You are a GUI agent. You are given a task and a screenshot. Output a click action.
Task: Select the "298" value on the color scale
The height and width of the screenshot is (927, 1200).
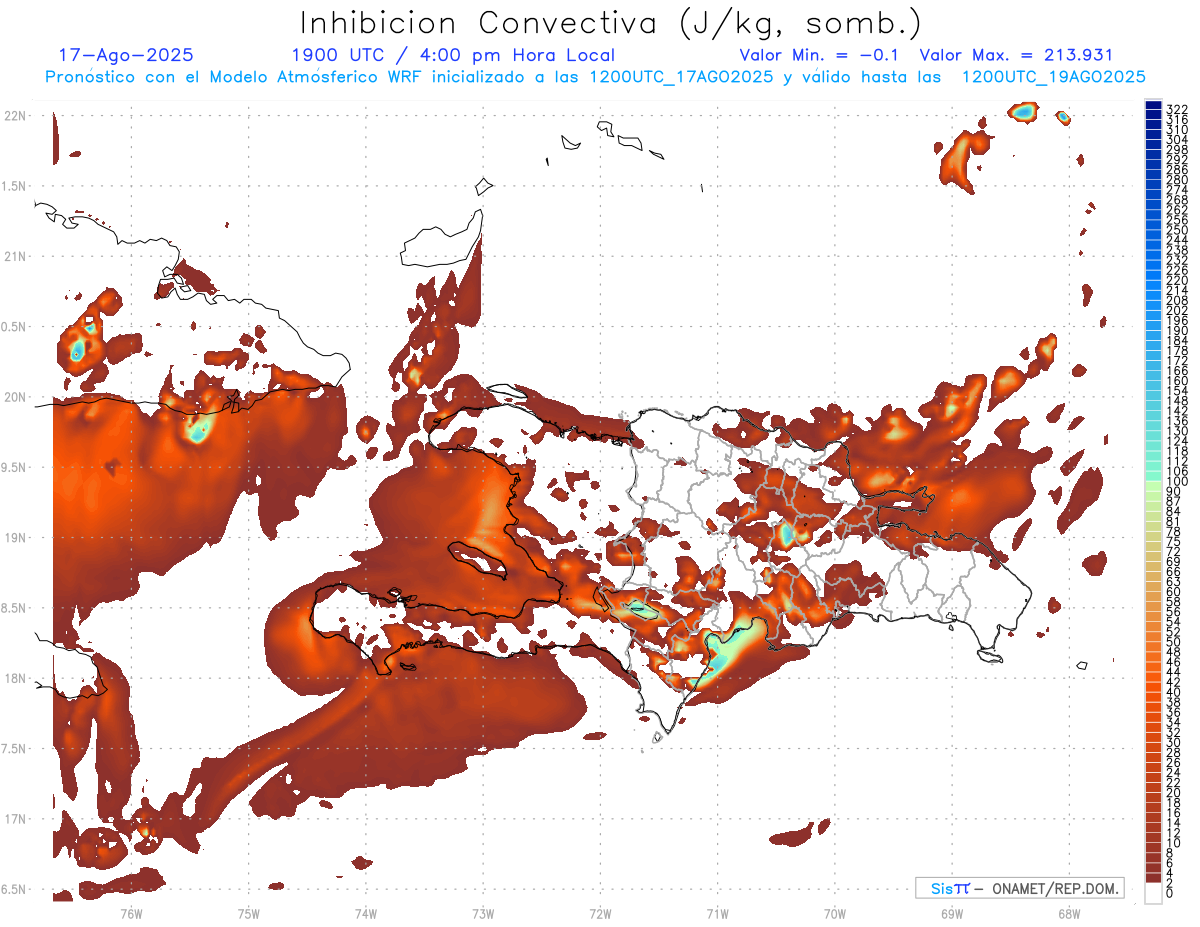coord(1176,149)
